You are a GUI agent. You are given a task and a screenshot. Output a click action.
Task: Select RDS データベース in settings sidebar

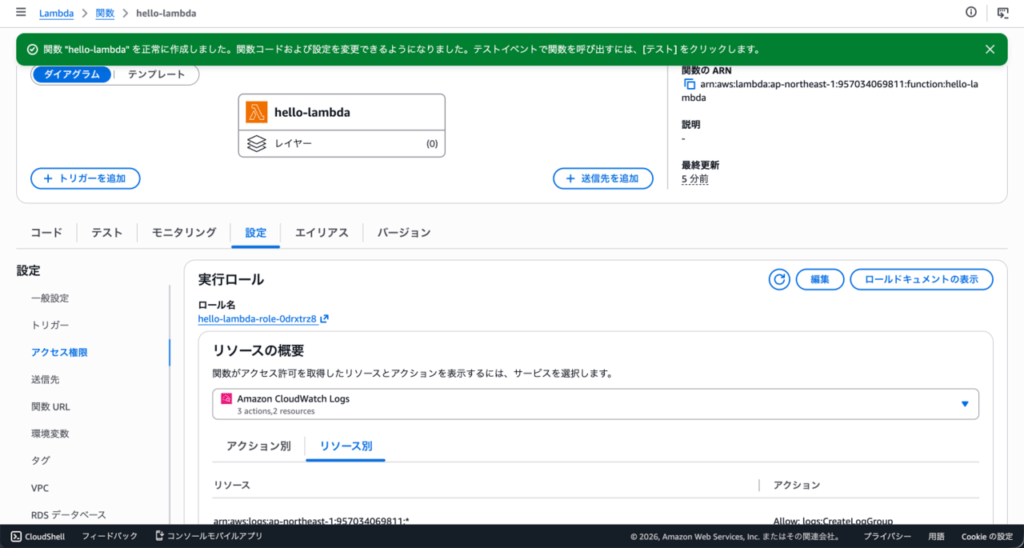69,515
